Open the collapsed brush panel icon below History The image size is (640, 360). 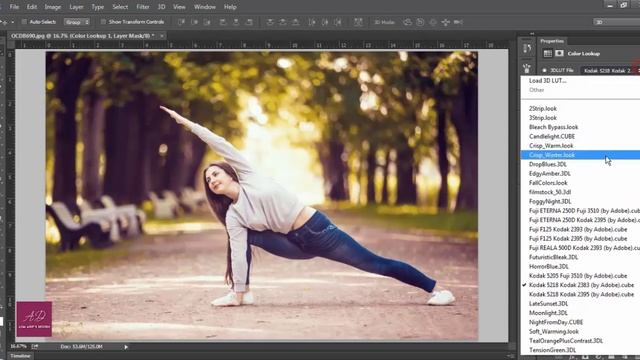(527, 68)
